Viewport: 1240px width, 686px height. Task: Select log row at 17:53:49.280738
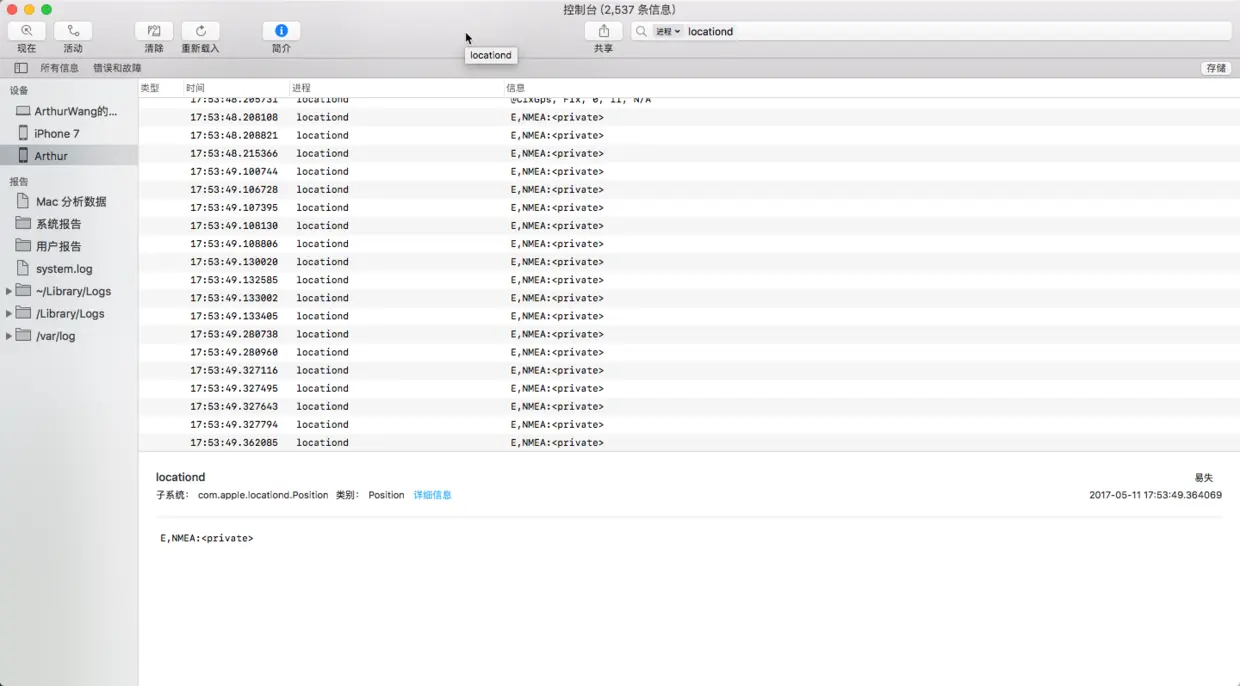pos(689,334)
